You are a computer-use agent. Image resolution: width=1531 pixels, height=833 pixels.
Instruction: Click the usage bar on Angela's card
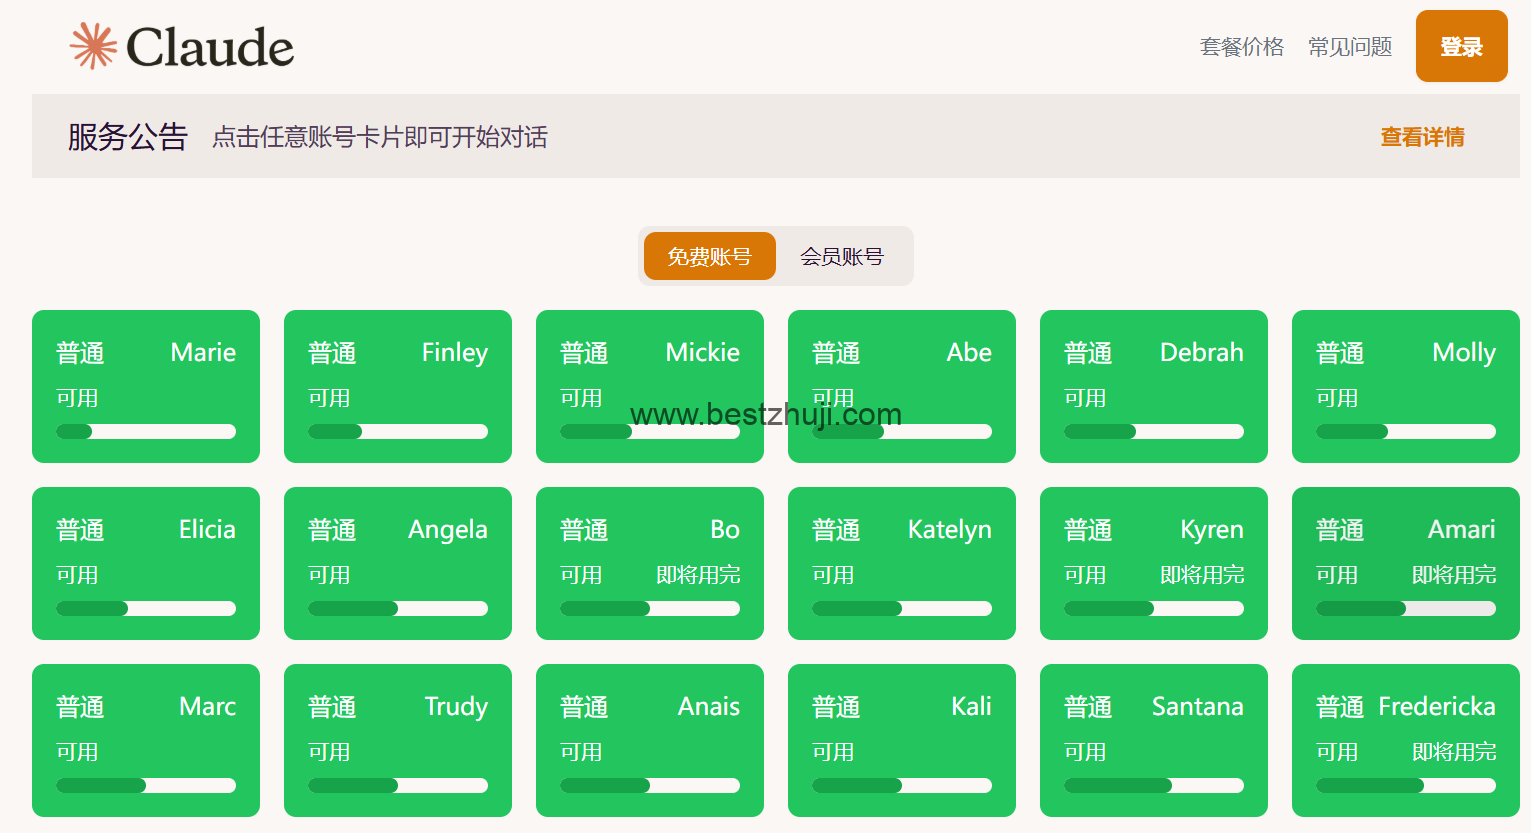point(398,608)
